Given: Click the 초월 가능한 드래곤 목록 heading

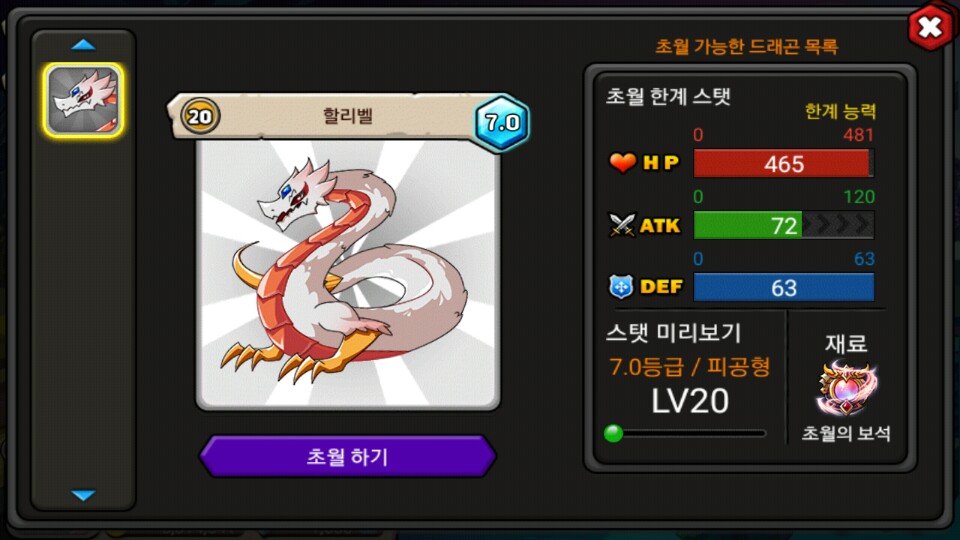Looking at the screenshot, I should click(x=746, y=47).
